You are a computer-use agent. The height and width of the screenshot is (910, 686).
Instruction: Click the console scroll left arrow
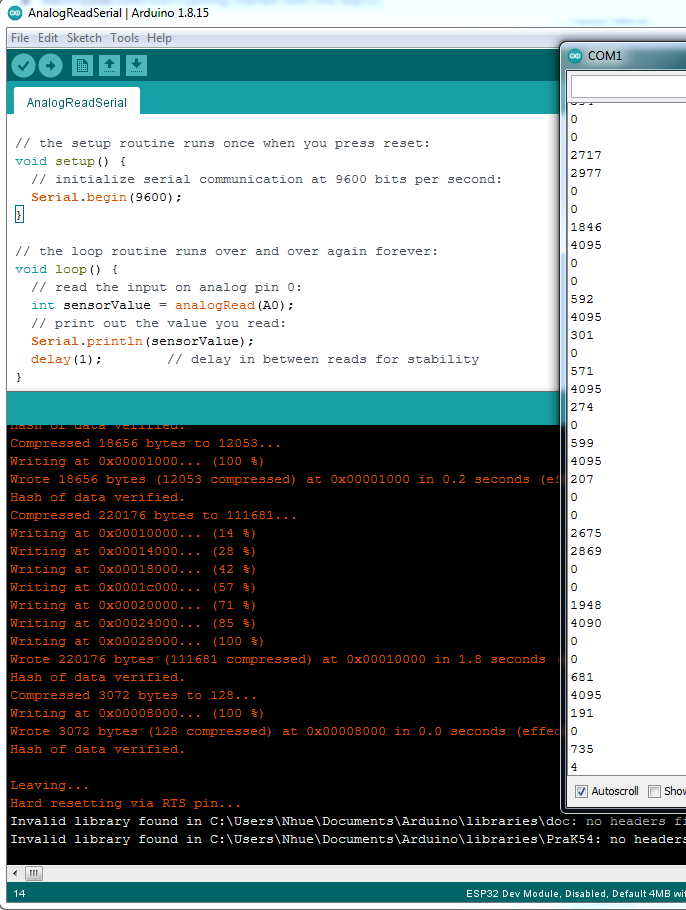tap(15, 873)
